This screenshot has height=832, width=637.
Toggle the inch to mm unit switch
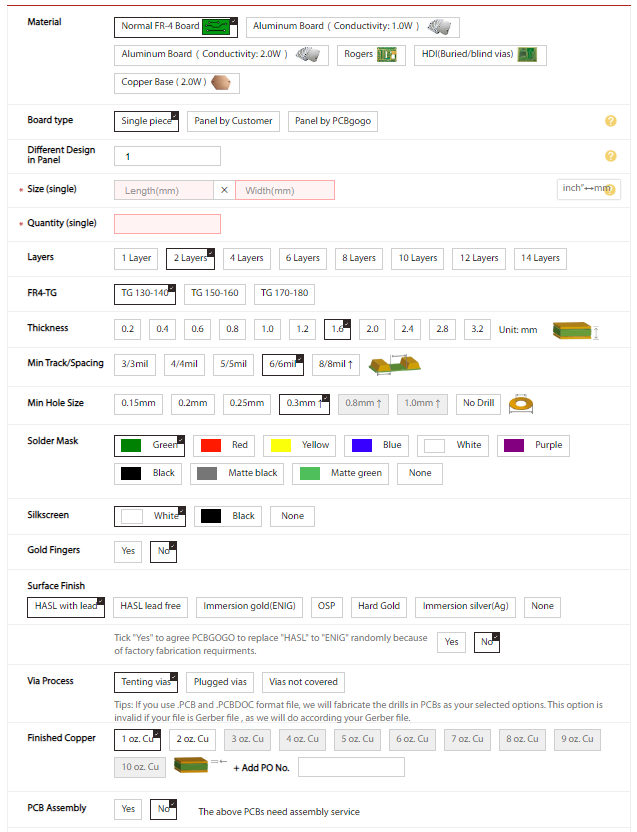(589, 189)
